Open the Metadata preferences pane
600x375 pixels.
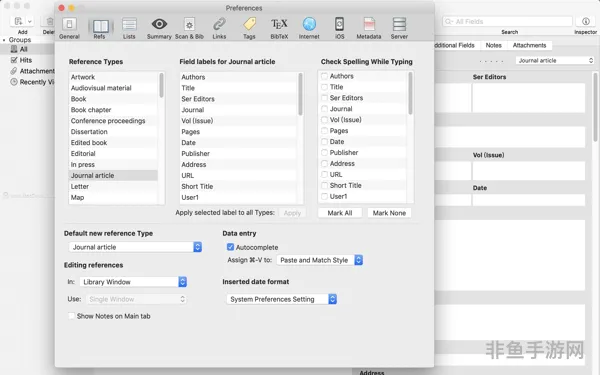pos(369,28)
